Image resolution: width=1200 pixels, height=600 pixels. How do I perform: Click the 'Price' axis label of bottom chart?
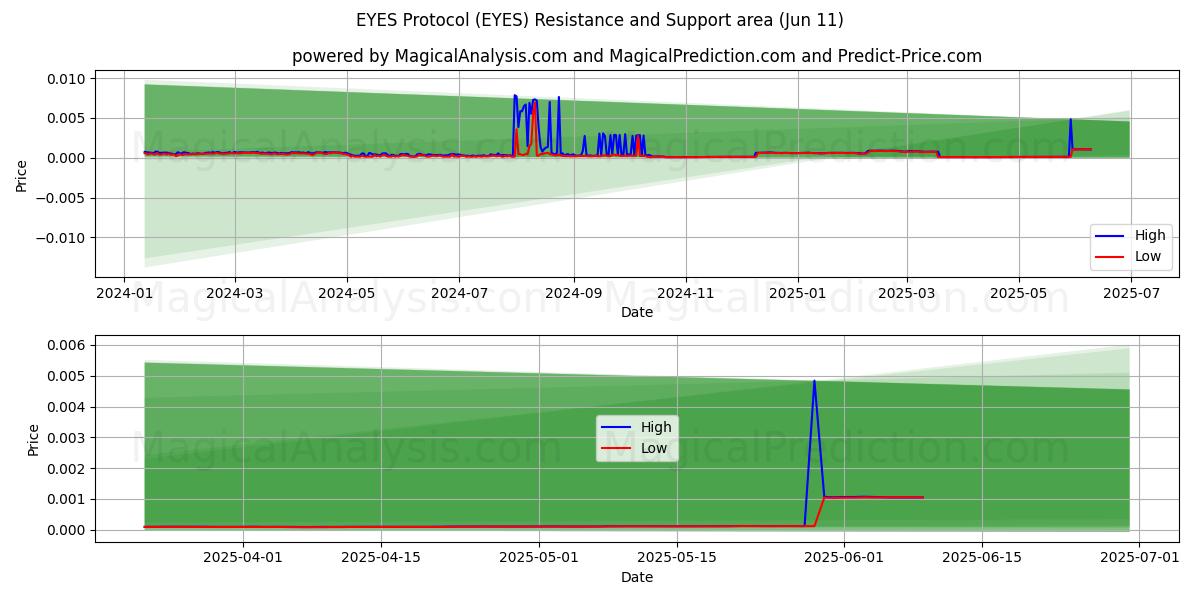click(x=34, y=440)
